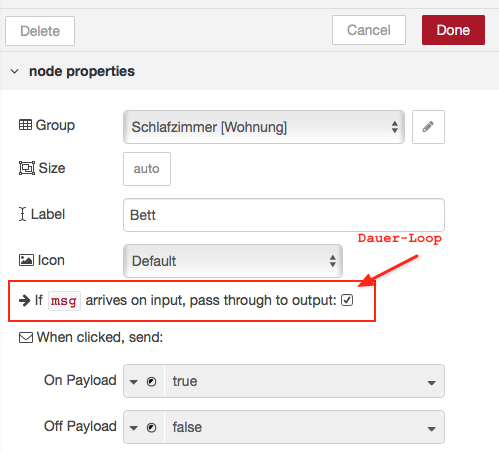Open the Icon dropdown set to Default
Screen dimensions: 499x453
point(233,261)
